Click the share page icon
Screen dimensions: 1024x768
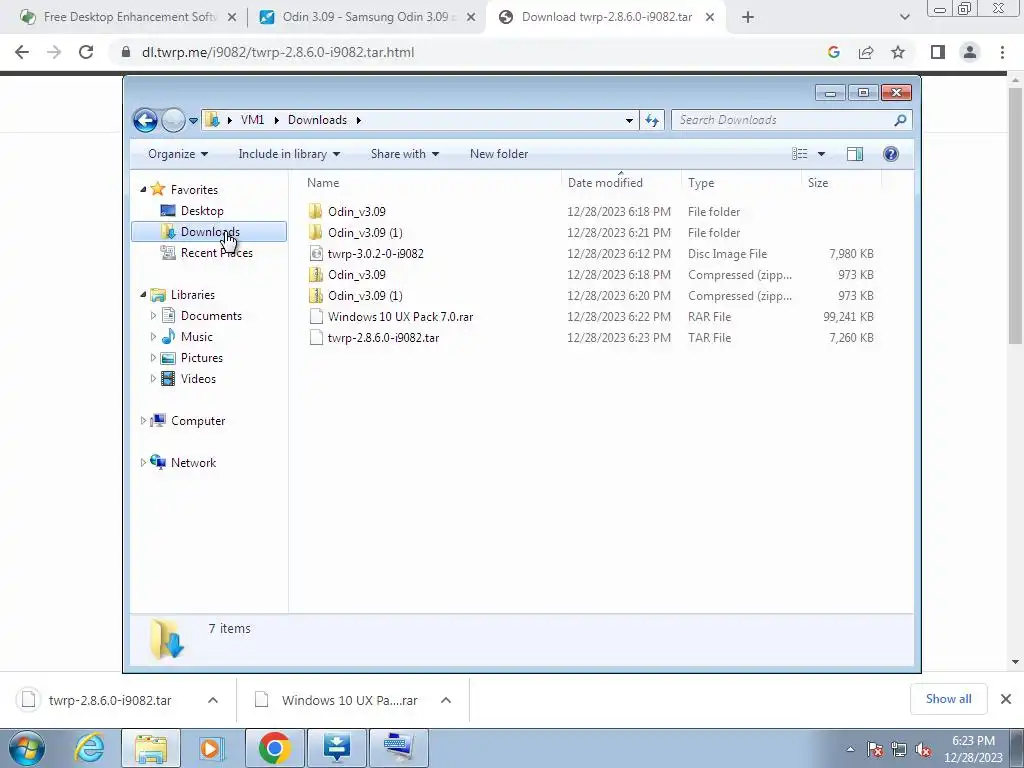[x=866, y=52]
